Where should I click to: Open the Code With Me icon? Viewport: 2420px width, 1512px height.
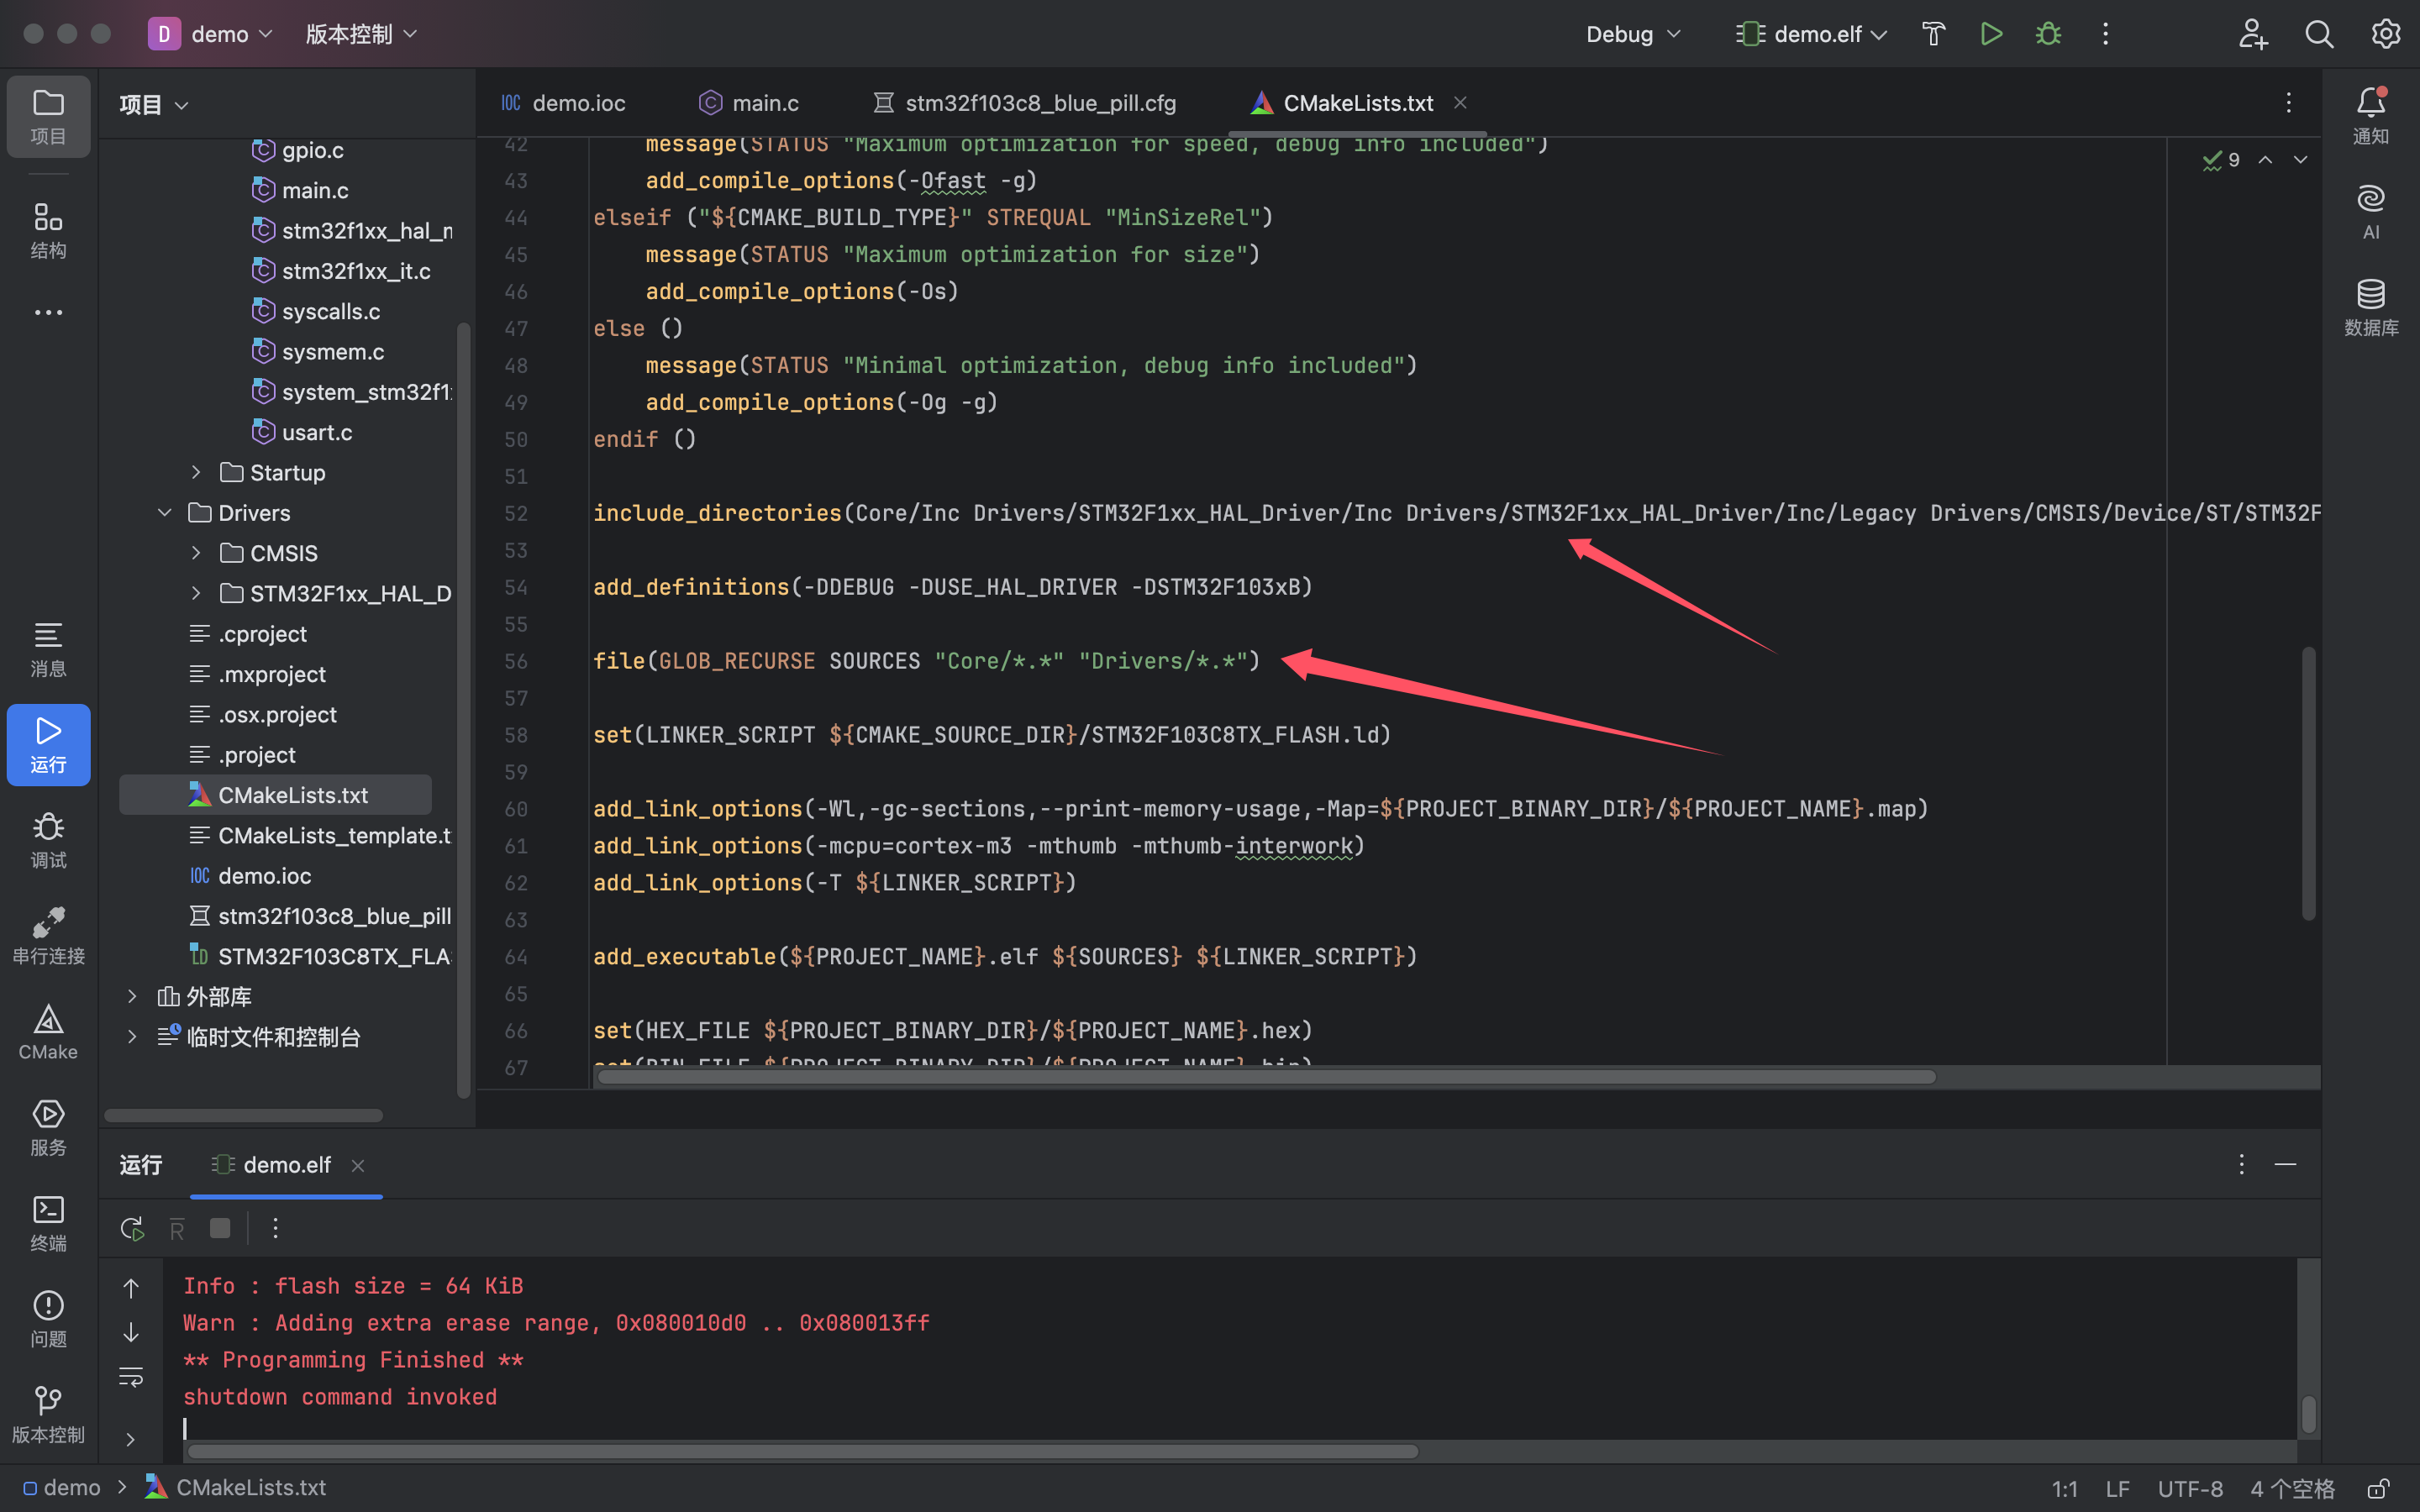pyautogui.click(x=2253, y=34)
